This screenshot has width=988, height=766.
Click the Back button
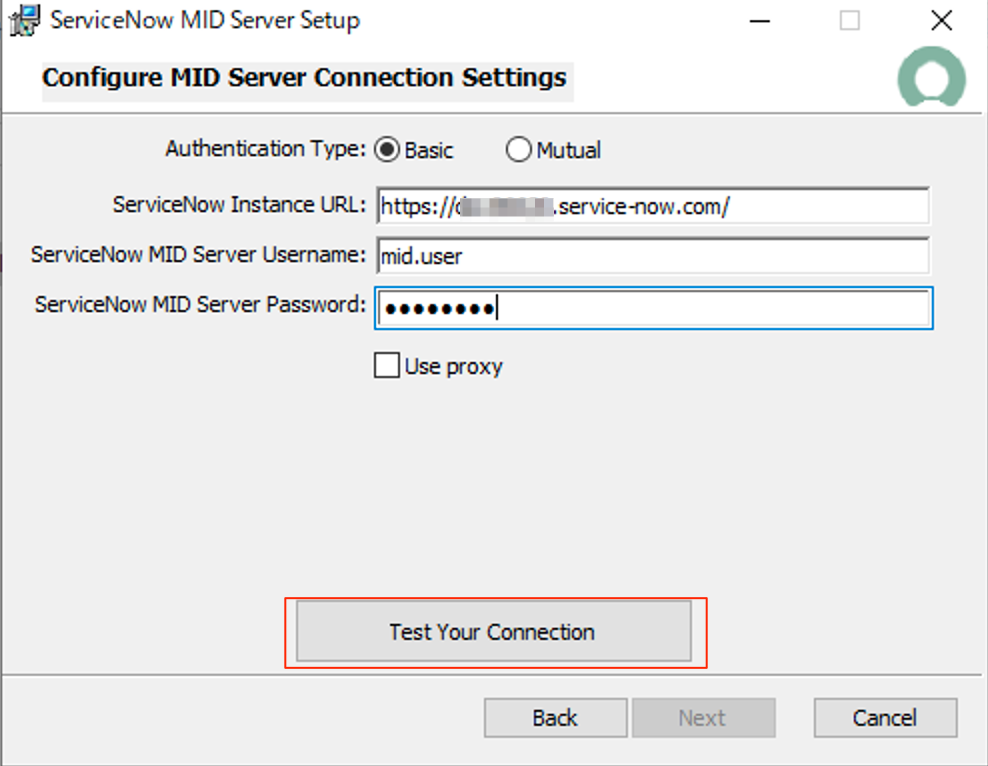coord(555,717)
